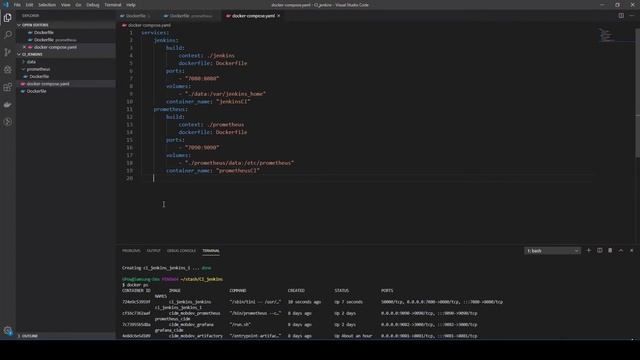This screenshot has height=360, width=640.
Task: Click the 'prometheus:' key on line 11
Action: click(171, 109)
